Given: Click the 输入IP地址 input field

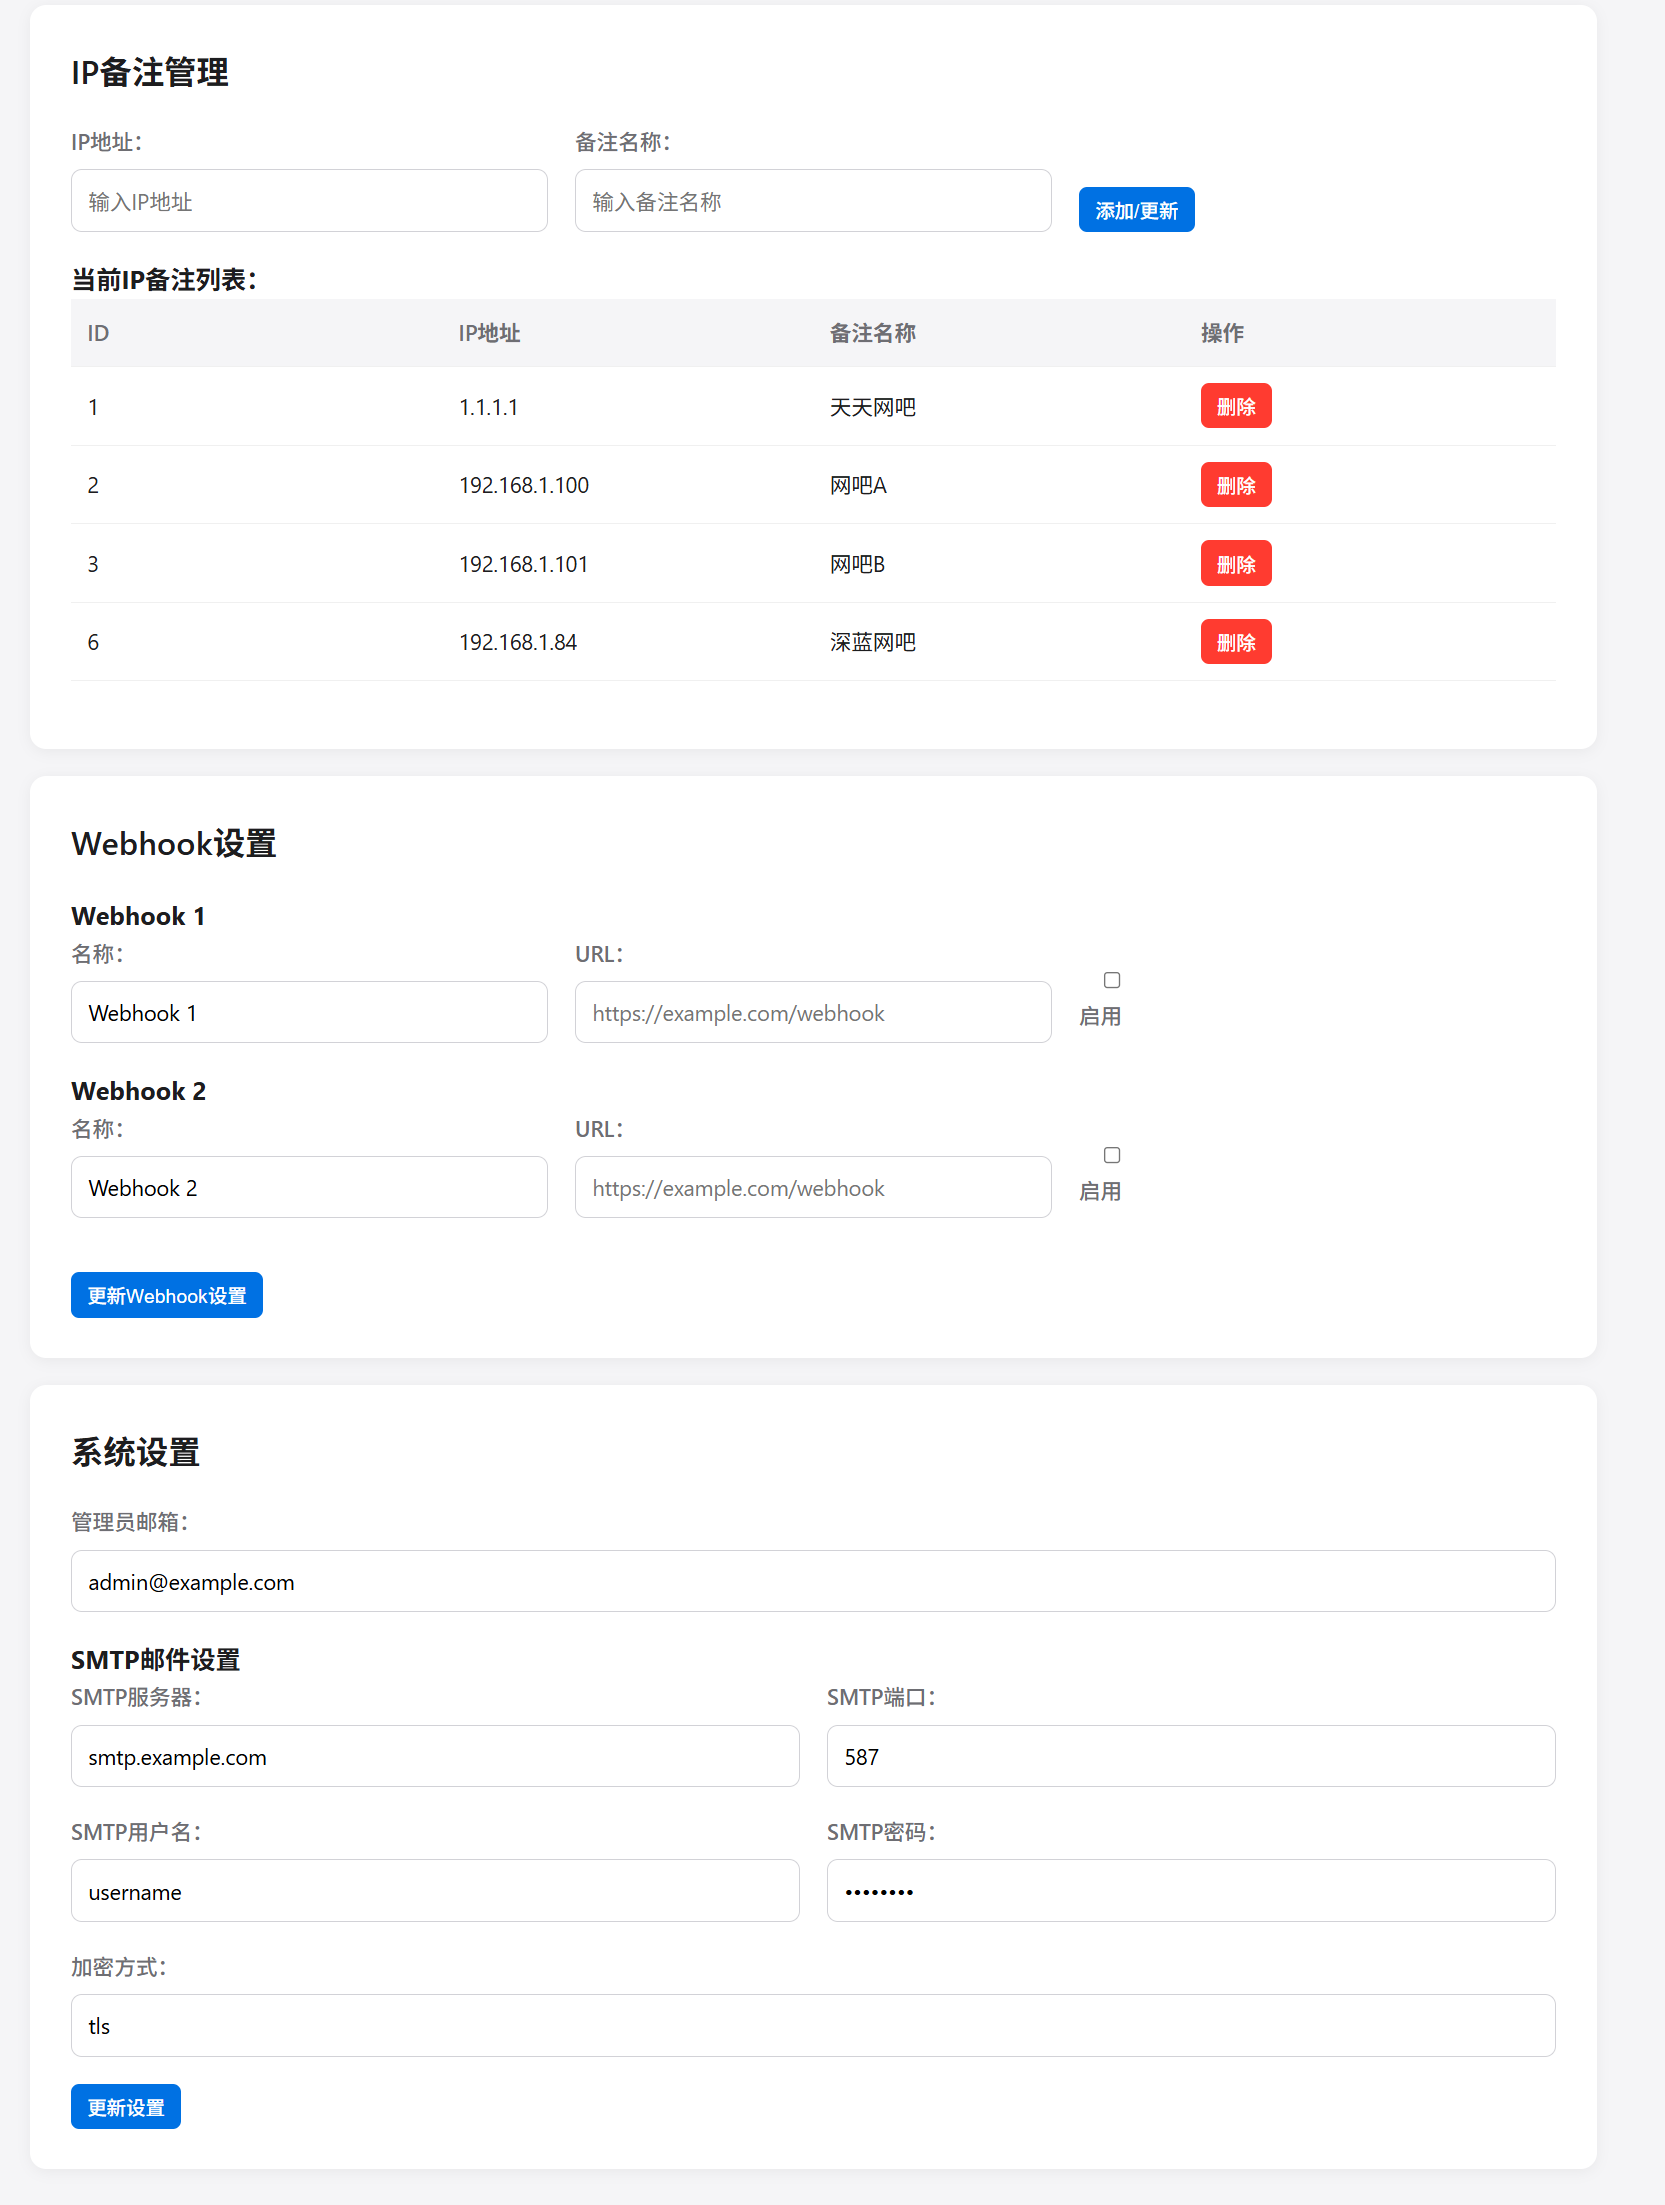Looking at the screenshot, I should (x=308, y=200).
